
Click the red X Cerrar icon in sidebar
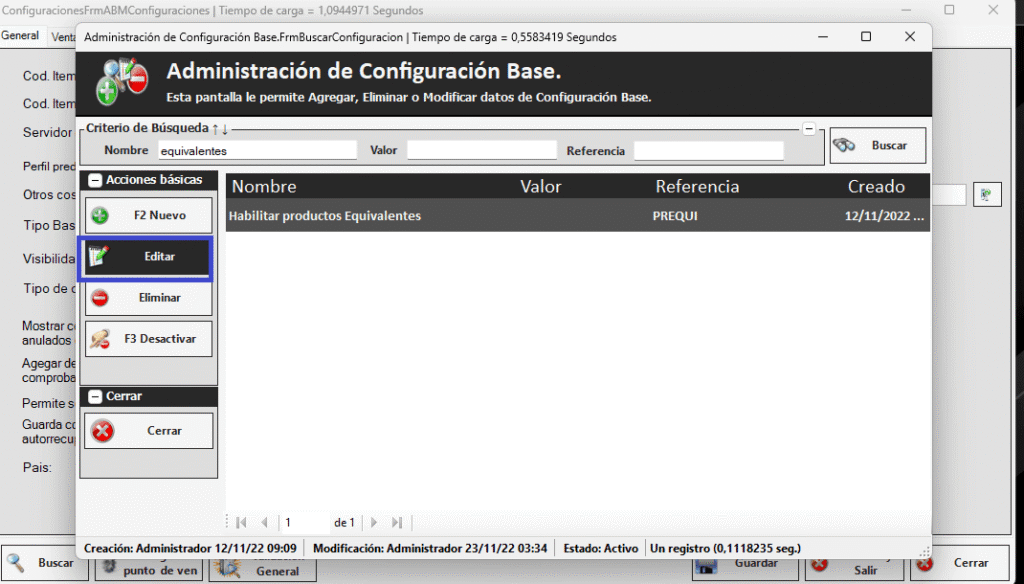(x=102, y=431)
